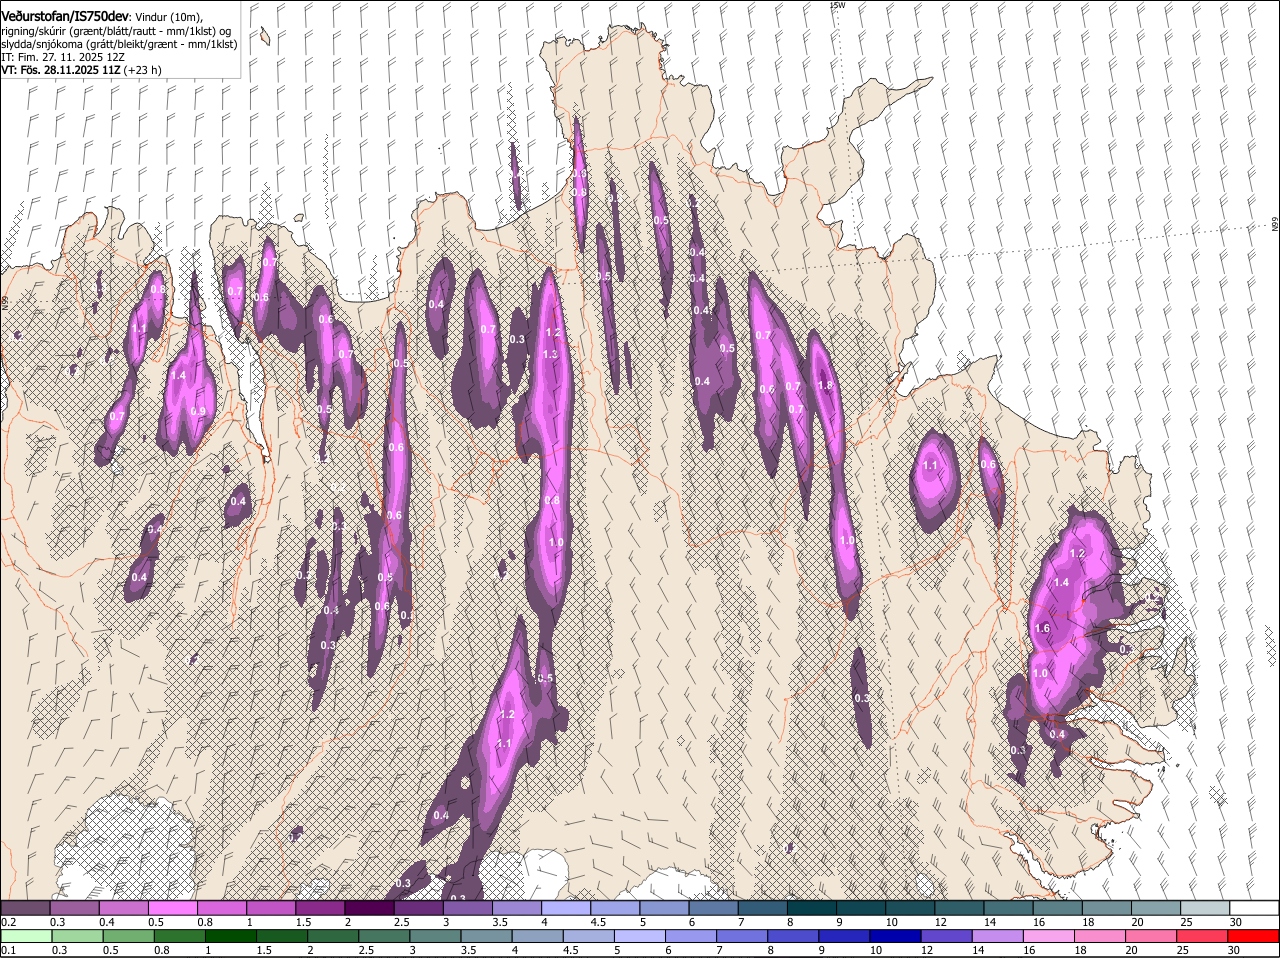The height and width of the screenshot is (958, 1280).
Task: Pick the 0.4–0.5 orchid swatch in purple legend
Action: 125,908
